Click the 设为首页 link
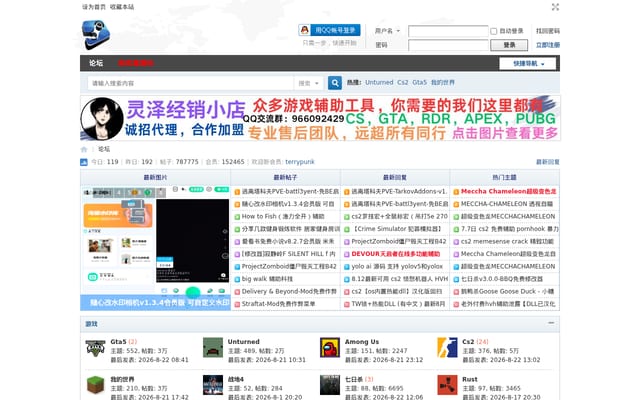This screenshot has height=400, width=640. pyautogui.click(x=94, y=7)
